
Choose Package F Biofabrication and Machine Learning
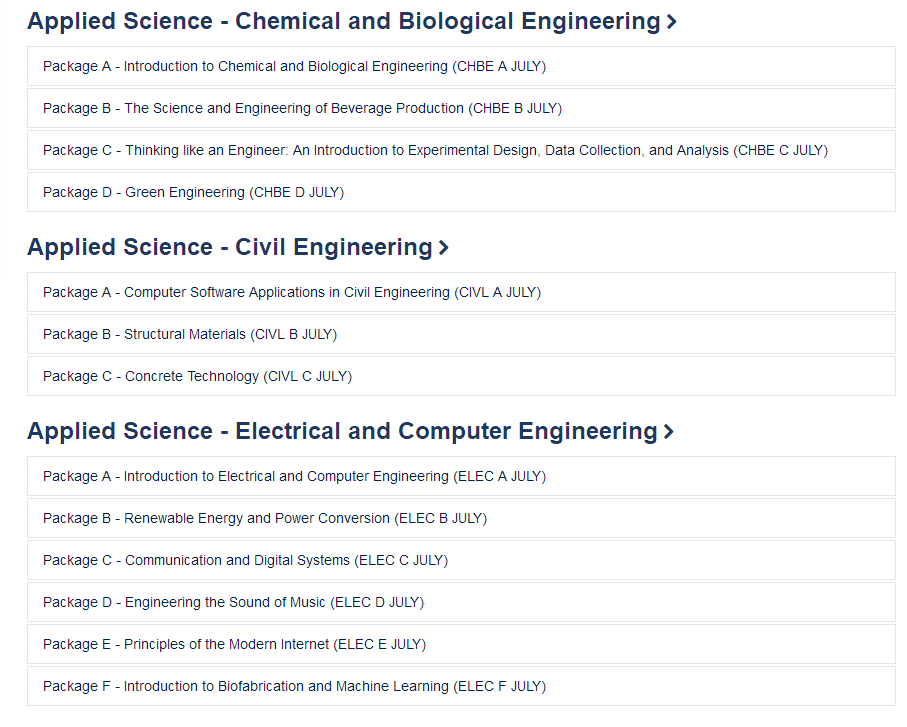point(461,687)
